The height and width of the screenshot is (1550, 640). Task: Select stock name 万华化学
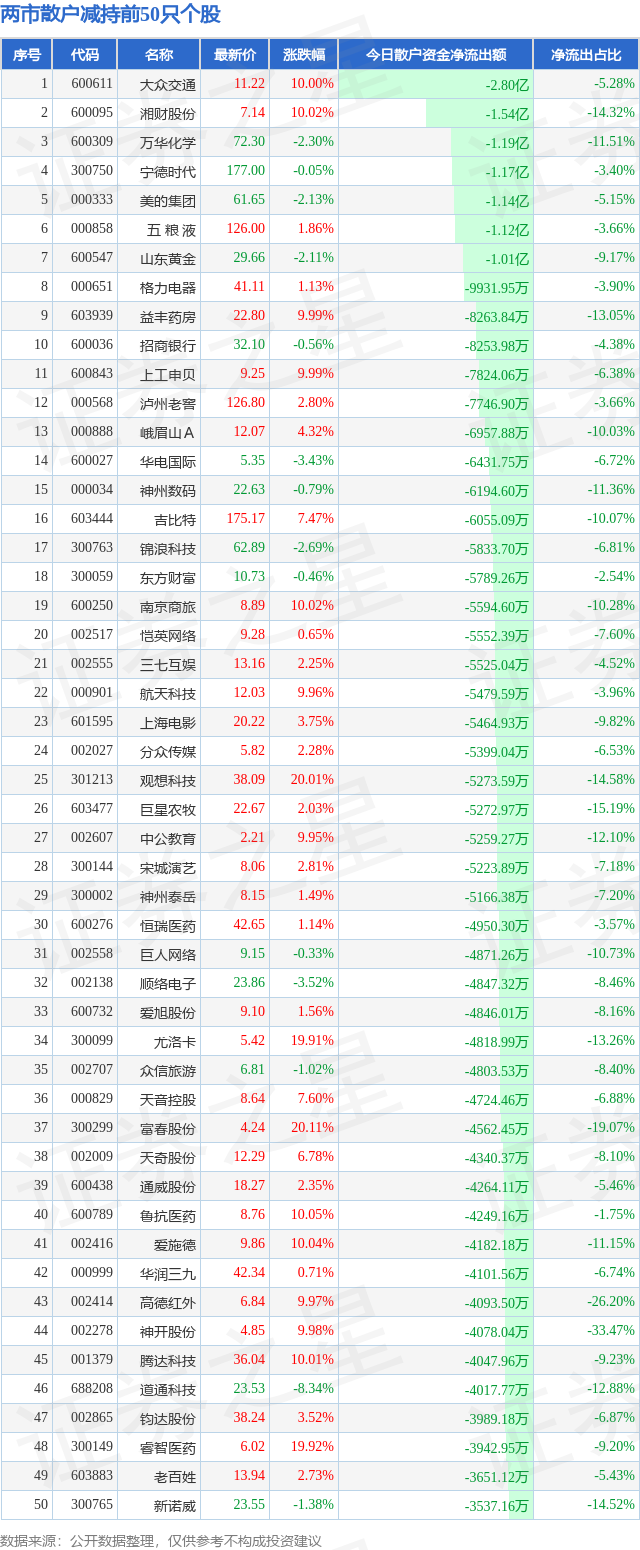(168, 142)
